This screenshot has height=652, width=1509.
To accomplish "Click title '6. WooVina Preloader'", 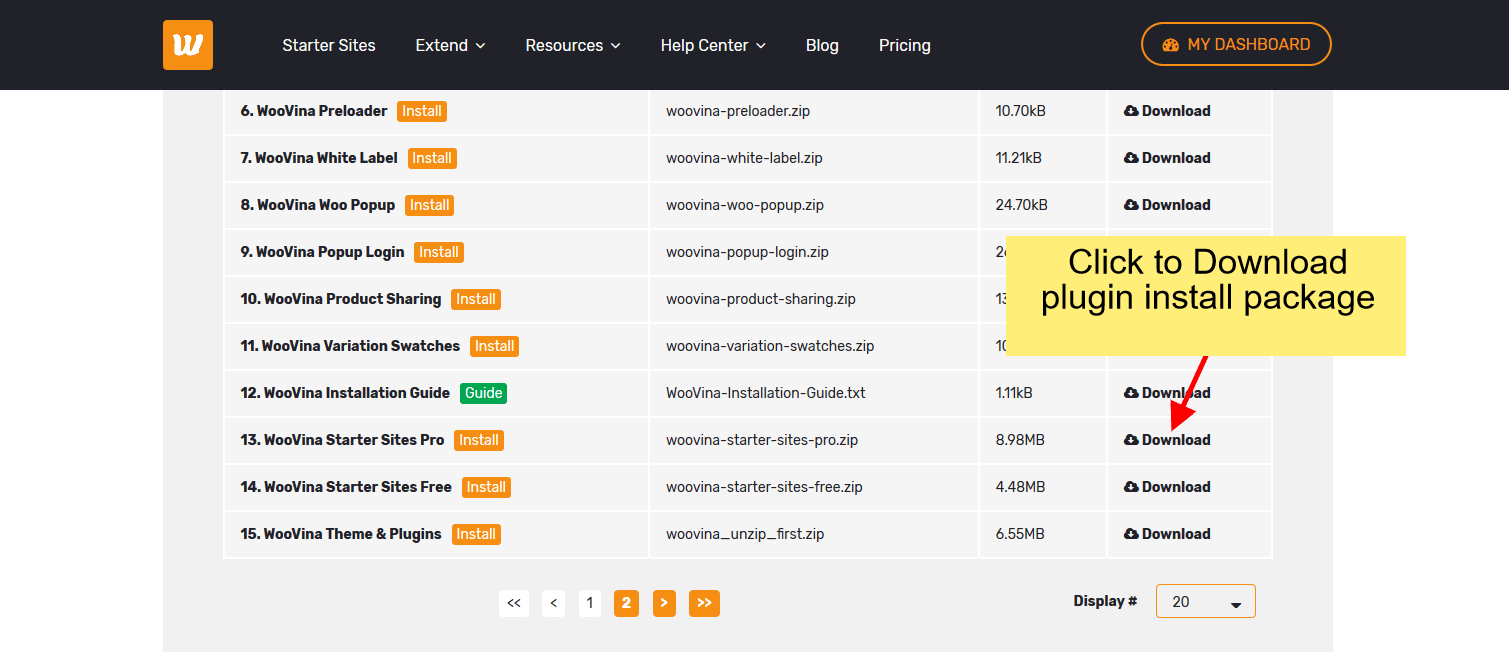I will [x=314, y=111].
